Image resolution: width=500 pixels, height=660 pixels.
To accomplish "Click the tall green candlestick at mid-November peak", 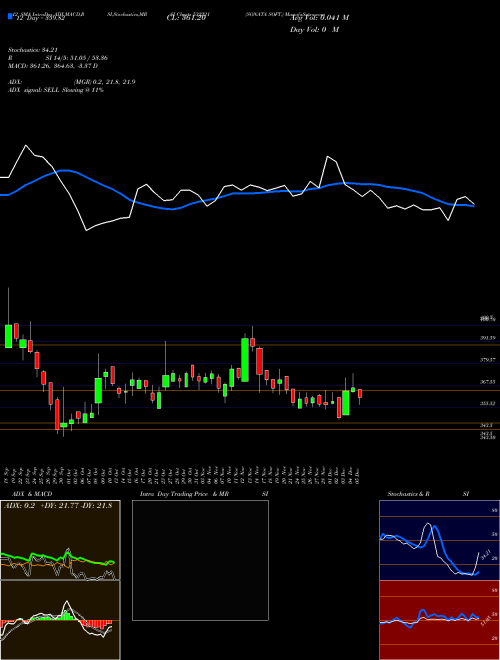I will (x=245, y=360).
